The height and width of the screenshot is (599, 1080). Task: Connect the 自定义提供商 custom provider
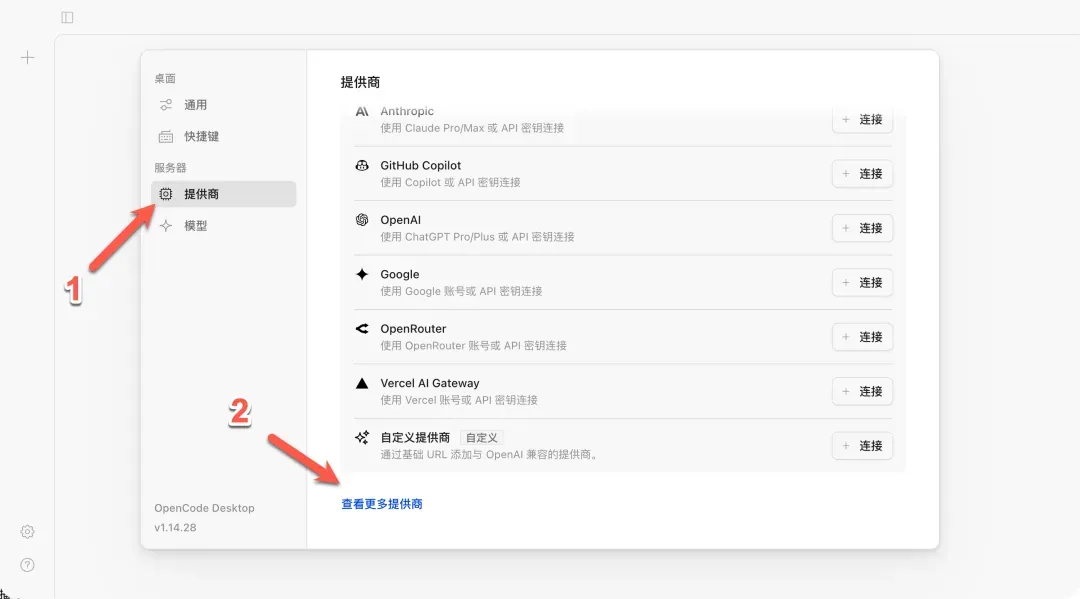[862, 446]
